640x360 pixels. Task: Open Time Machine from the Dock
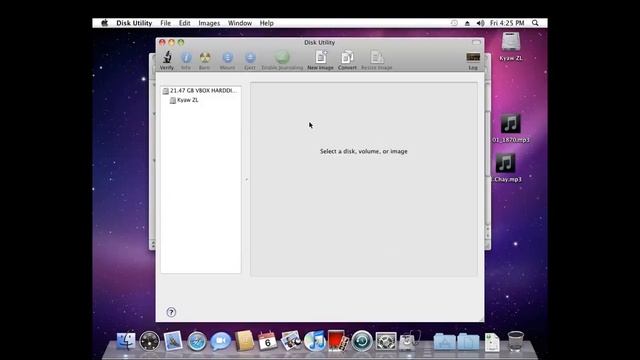coord(362,341)
